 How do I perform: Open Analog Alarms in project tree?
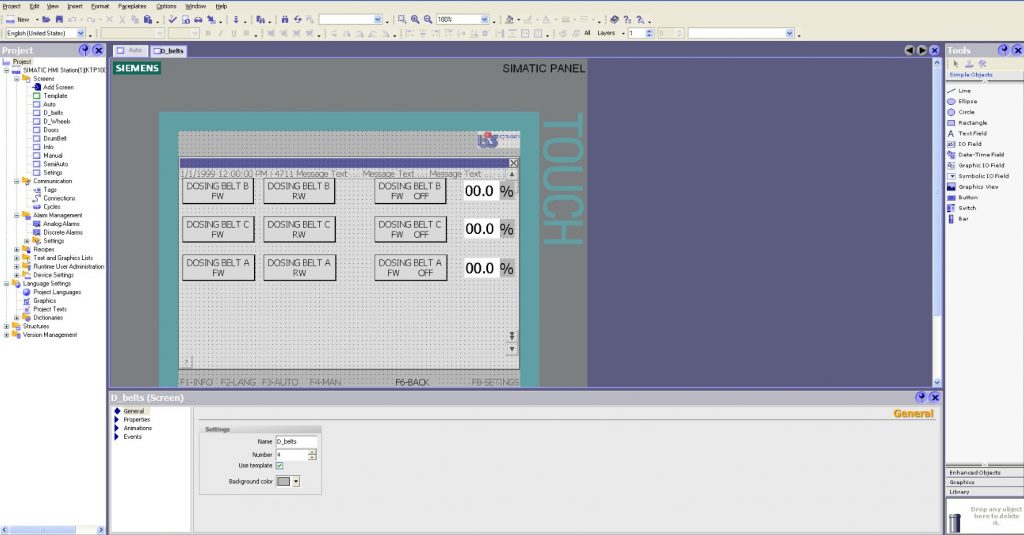coord(61,224)
